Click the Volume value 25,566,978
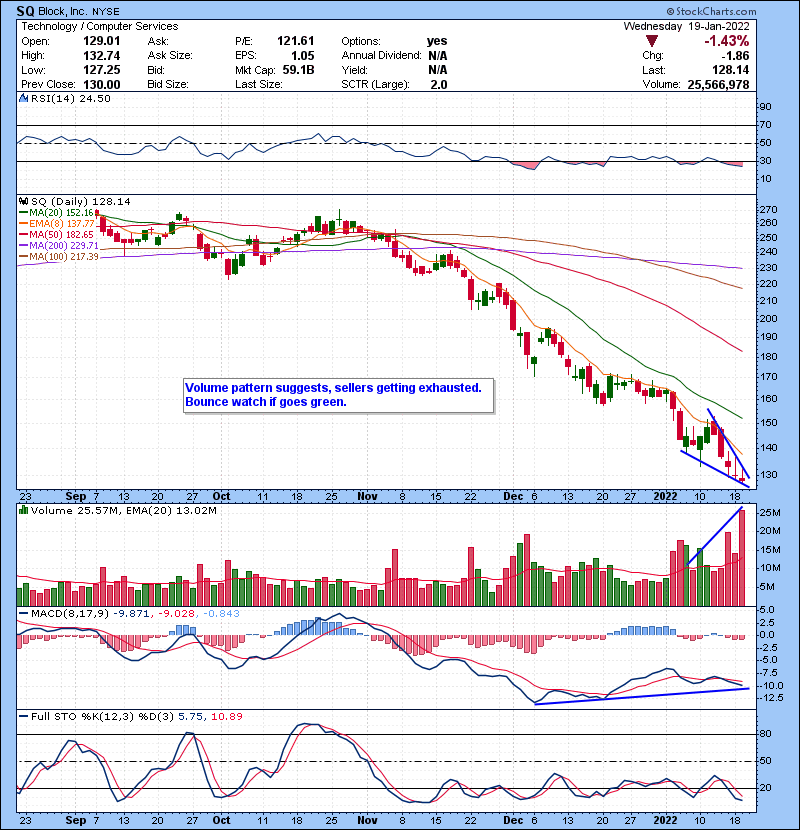The height and width of the screenshot is (830, 800). pyautogui.click(x=718, y=85)
